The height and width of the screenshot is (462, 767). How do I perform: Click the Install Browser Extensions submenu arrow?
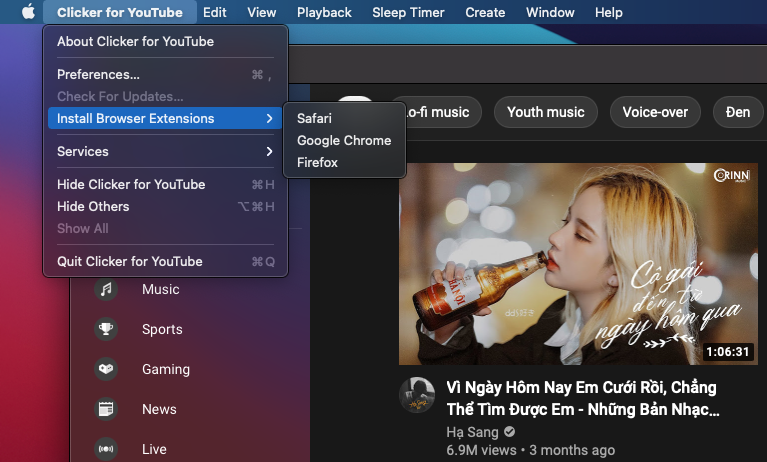coord(269,118)
